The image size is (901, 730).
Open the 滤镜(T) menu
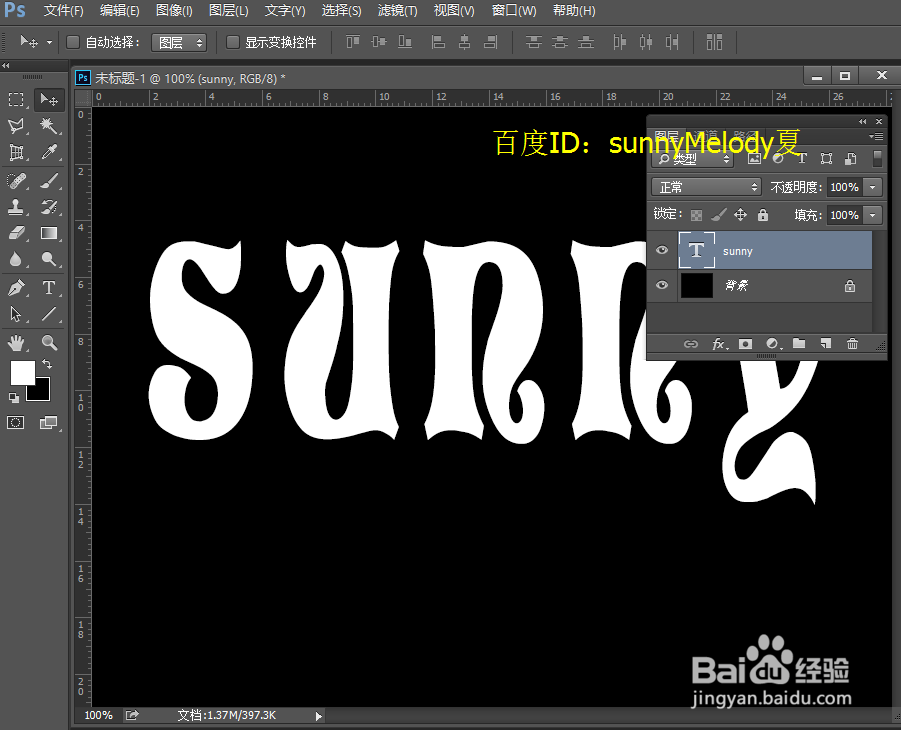click(398, 10)
